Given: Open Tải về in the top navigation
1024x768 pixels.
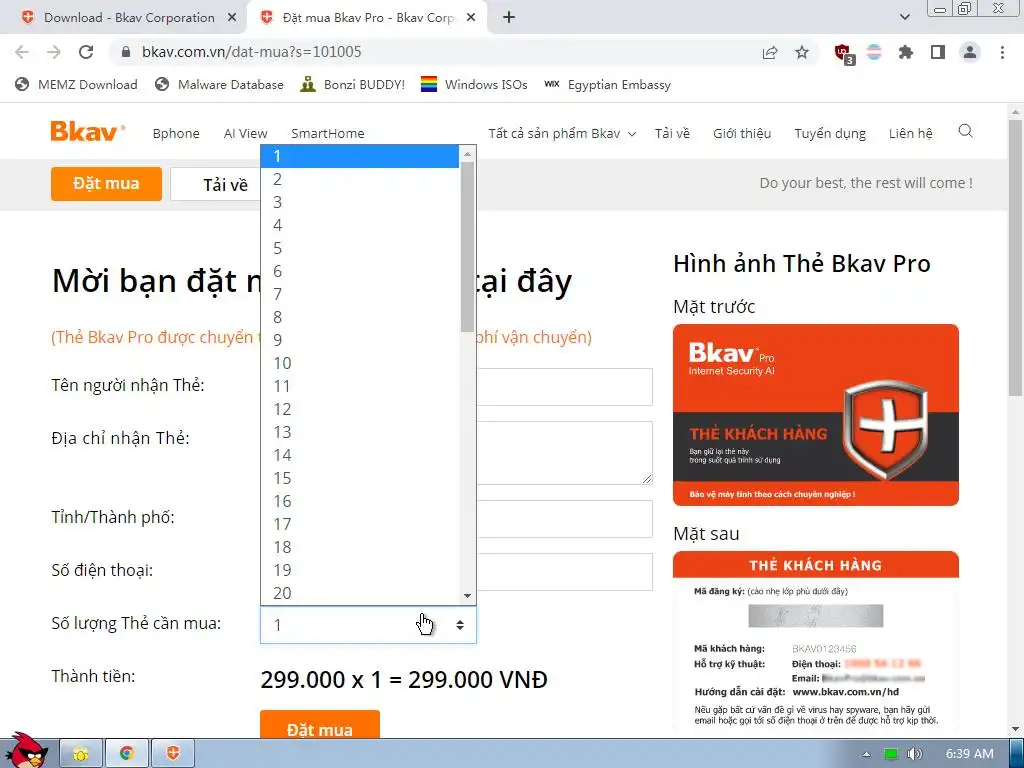Looking at the screenshot, I should 672,133.
